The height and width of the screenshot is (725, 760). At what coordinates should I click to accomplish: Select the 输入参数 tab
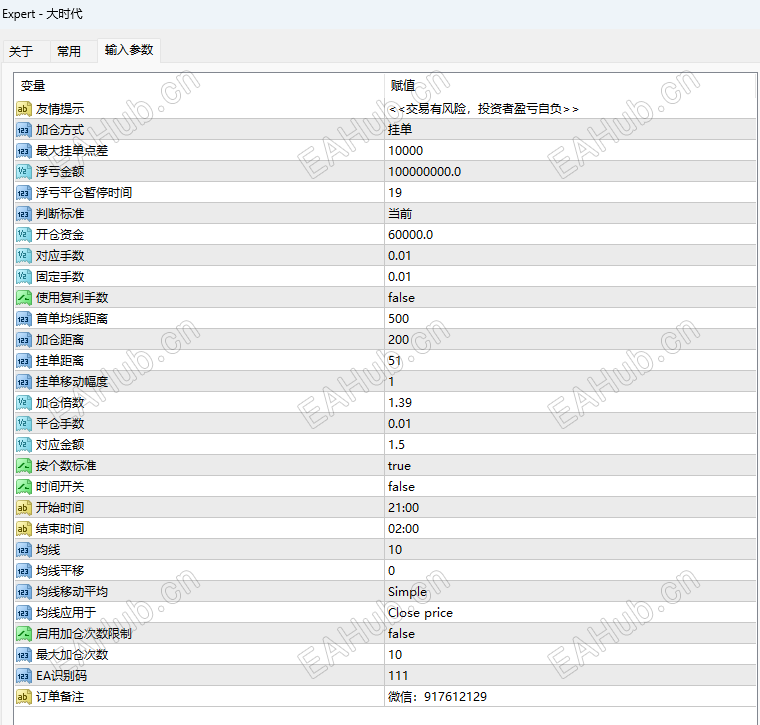129,50
